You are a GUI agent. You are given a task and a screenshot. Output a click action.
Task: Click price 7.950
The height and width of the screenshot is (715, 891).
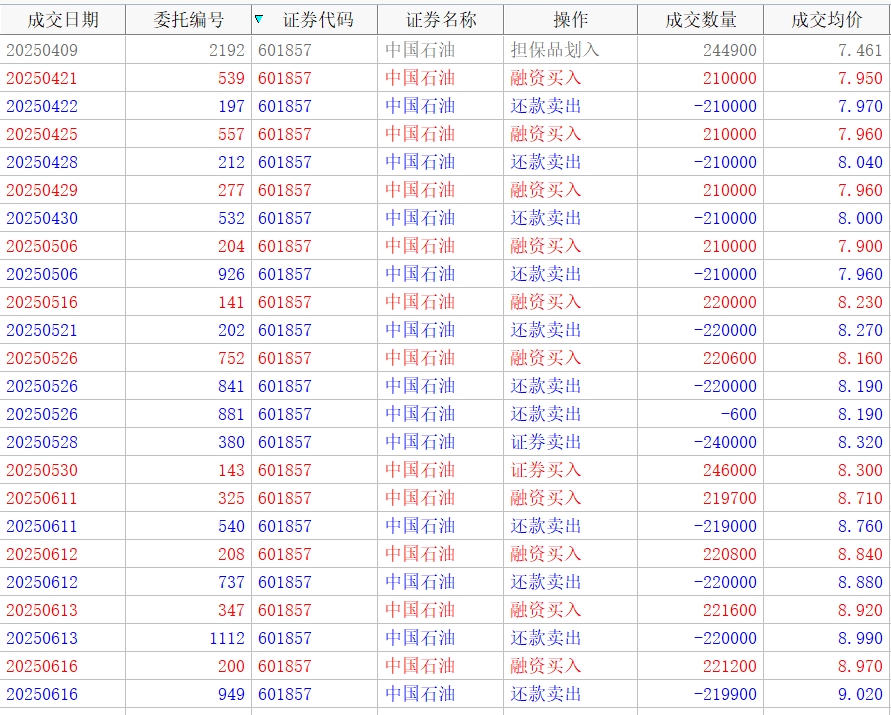[x=860, y=78]
